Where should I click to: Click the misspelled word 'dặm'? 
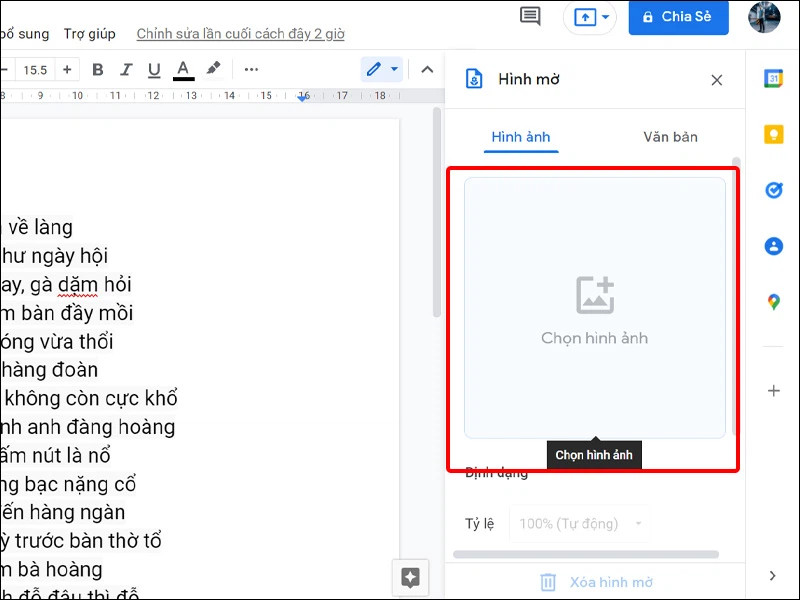click(77, 285)
